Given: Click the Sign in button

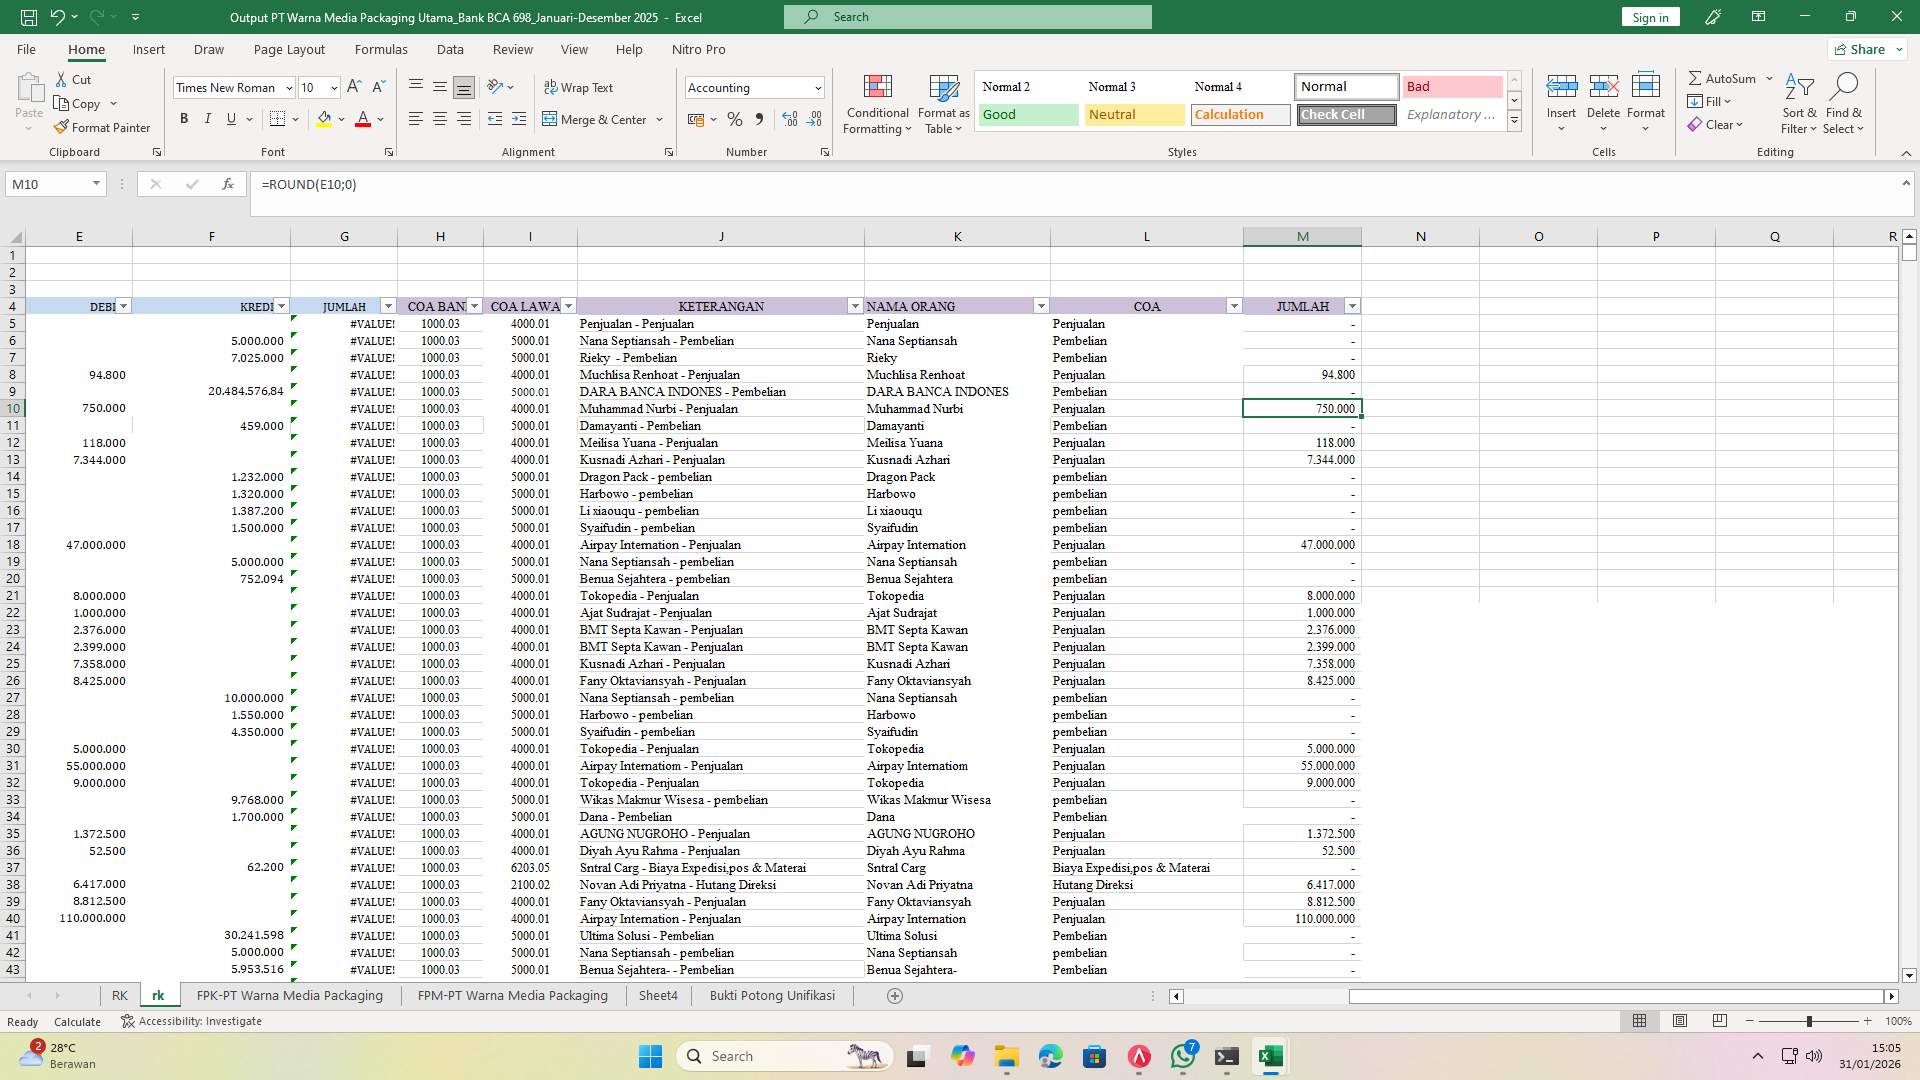Looking at the screenshot, I should pyautogui.click(x=1649, y=17).
